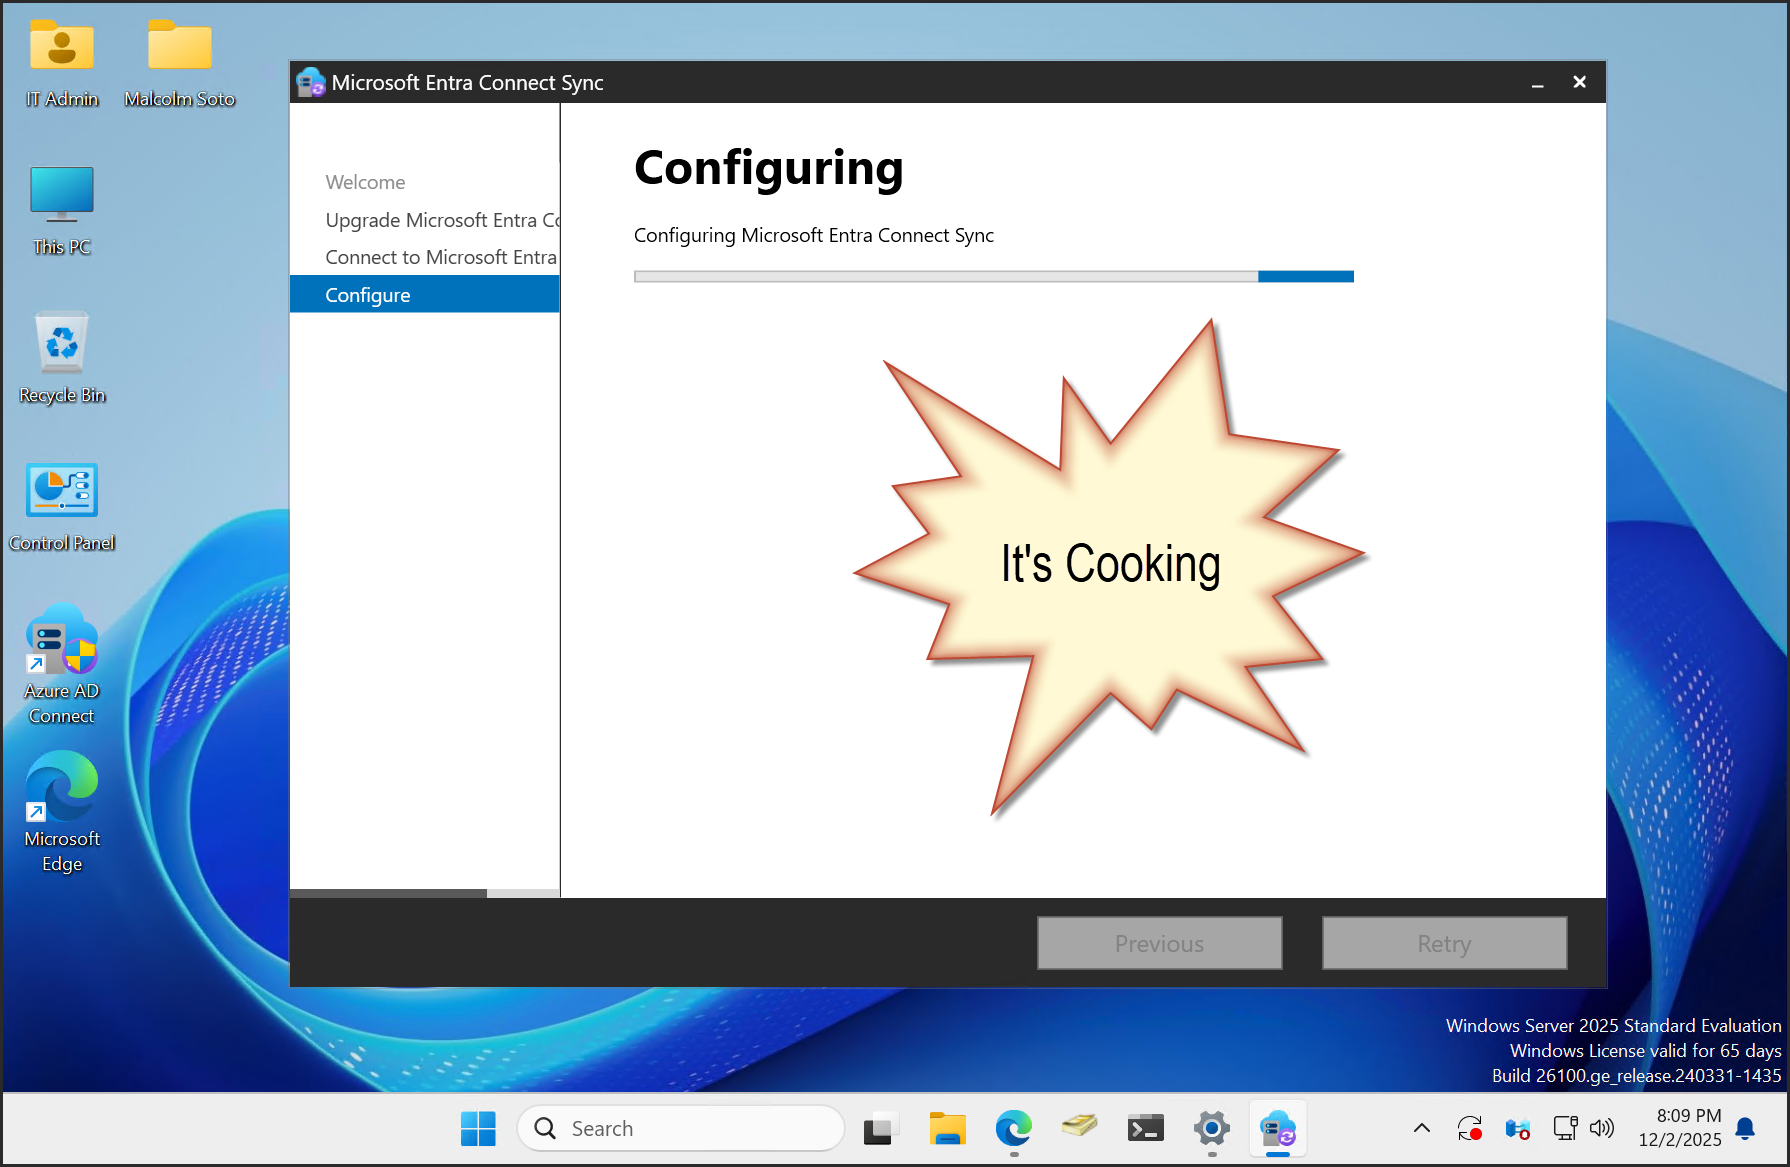Image resolution: width=1790 pixels, height=1167 pixels.
Task: Click the Previous button
Action: coord(1159,943)
